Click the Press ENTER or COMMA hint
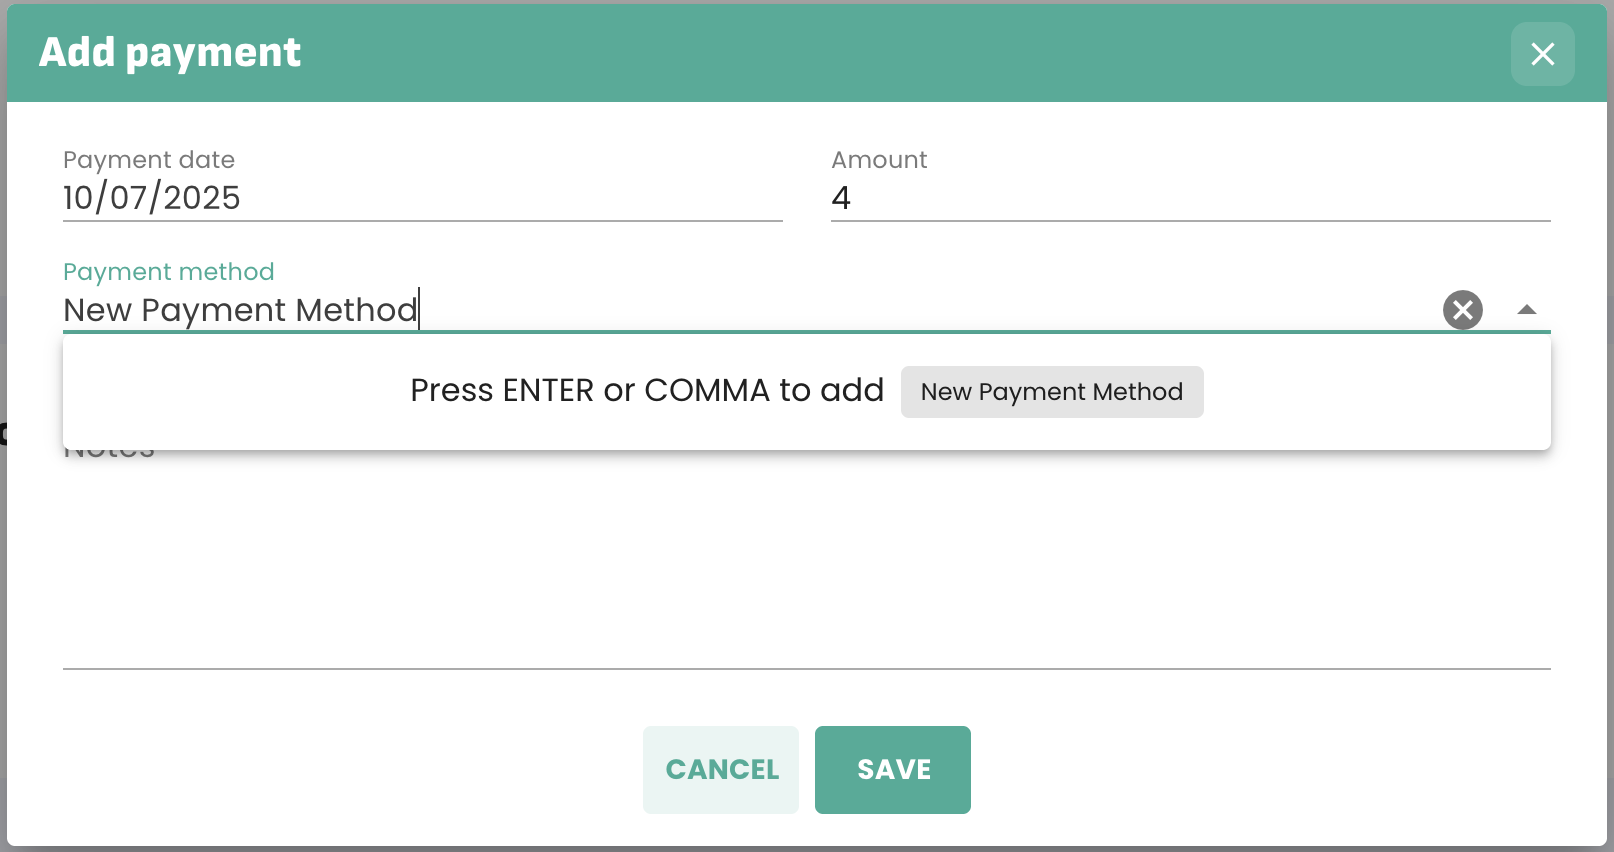 (647, 390)
